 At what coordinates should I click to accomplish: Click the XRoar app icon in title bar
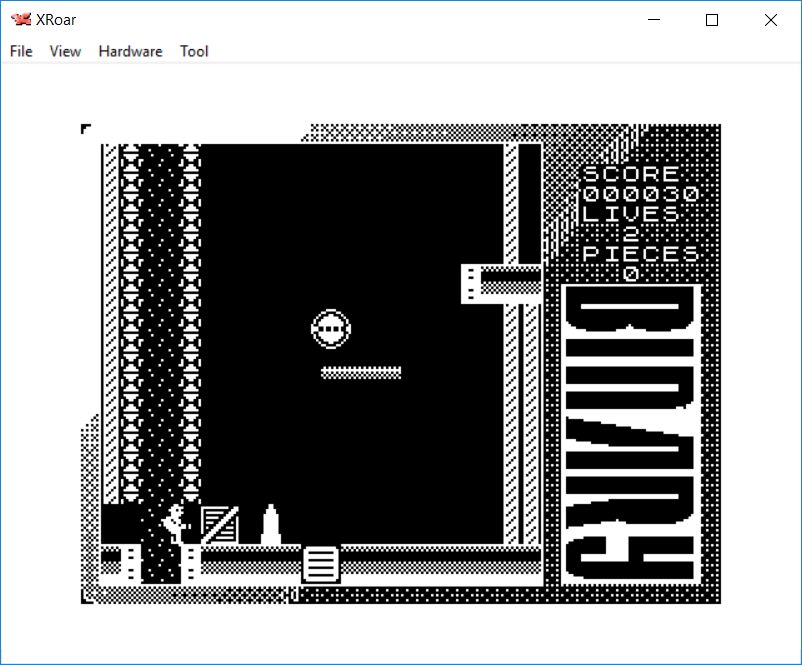[x=20, y=19]
